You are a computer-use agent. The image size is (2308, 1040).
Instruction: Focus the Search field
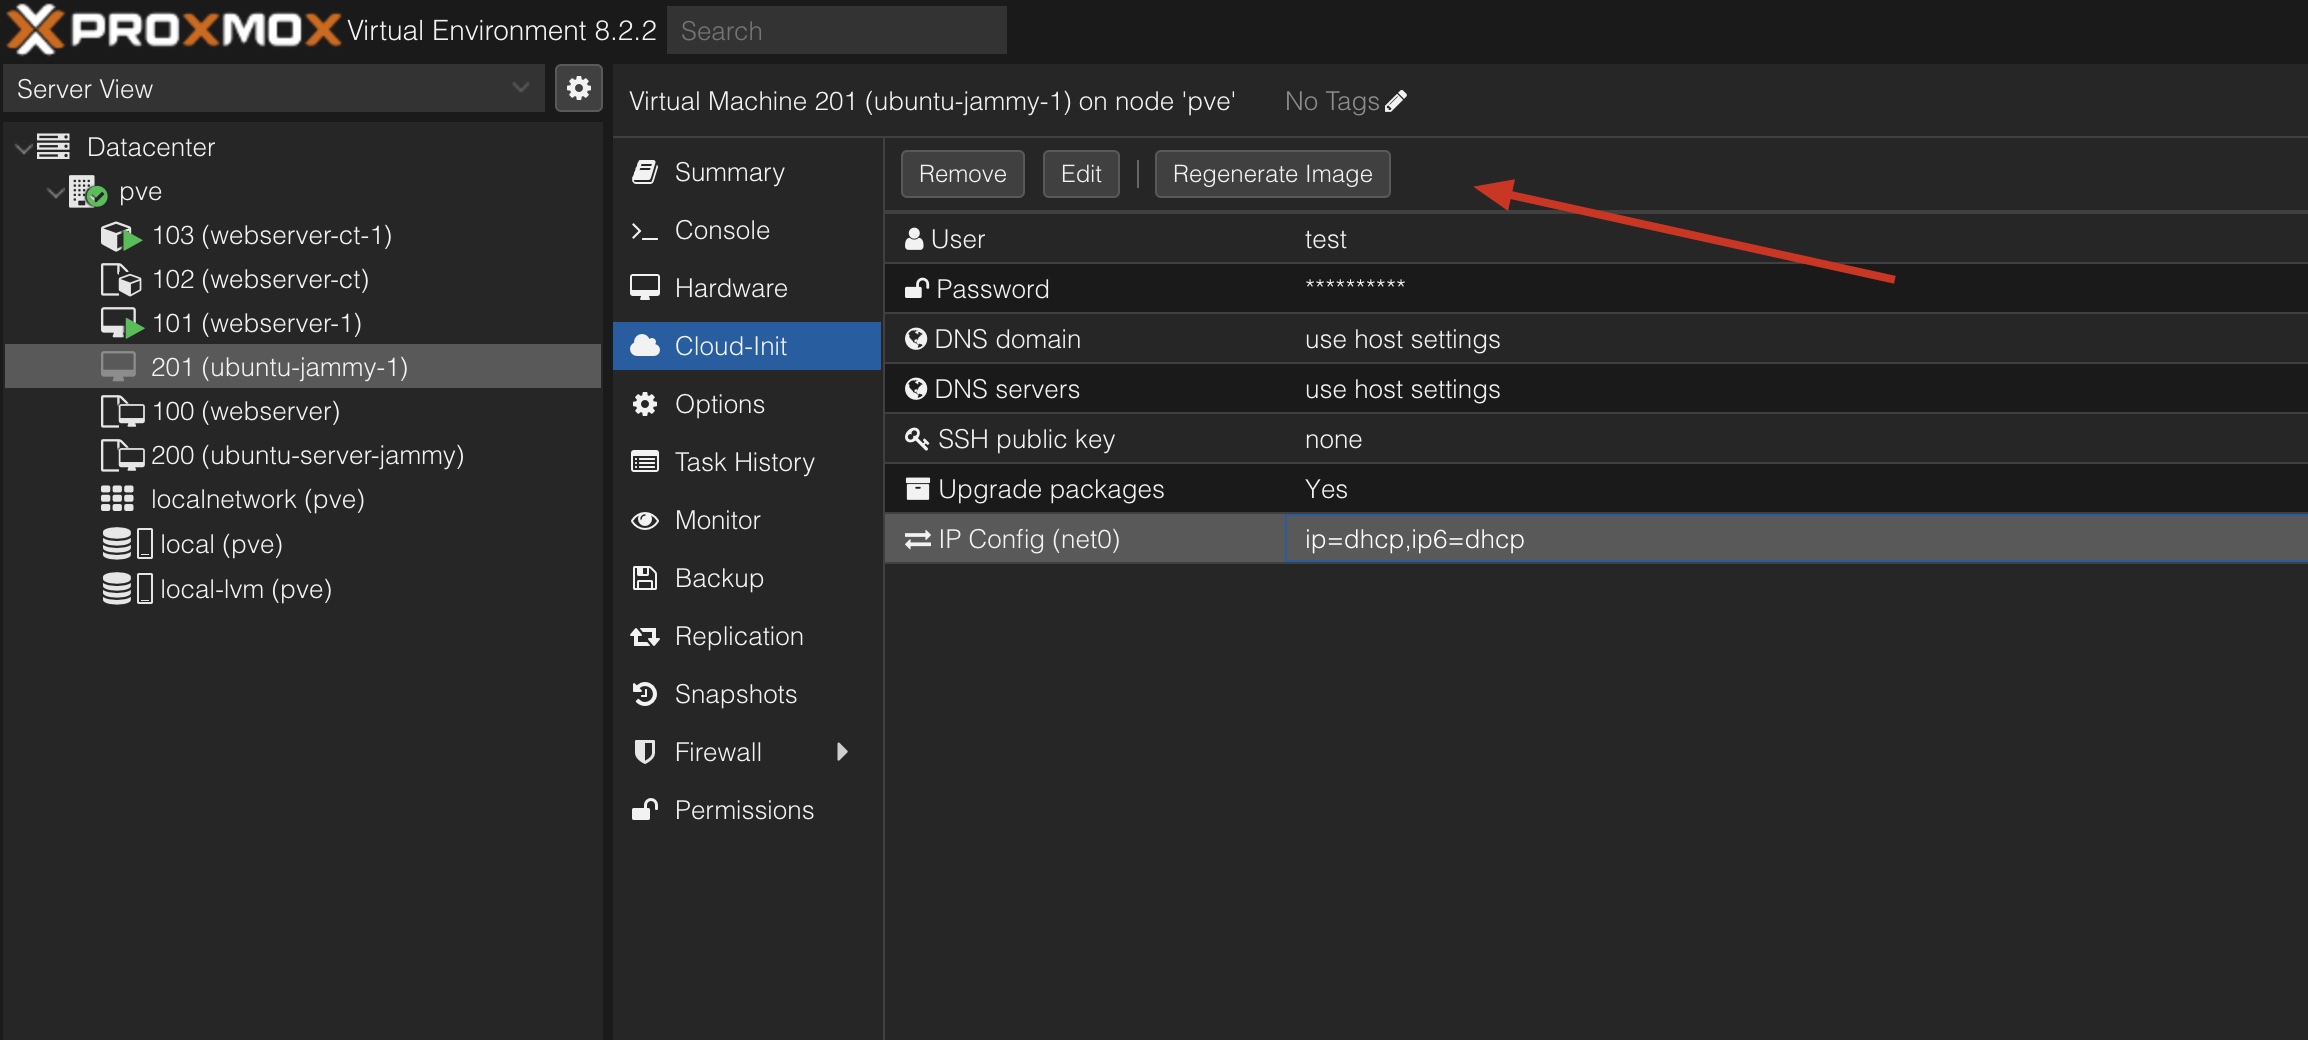[837, 31]
